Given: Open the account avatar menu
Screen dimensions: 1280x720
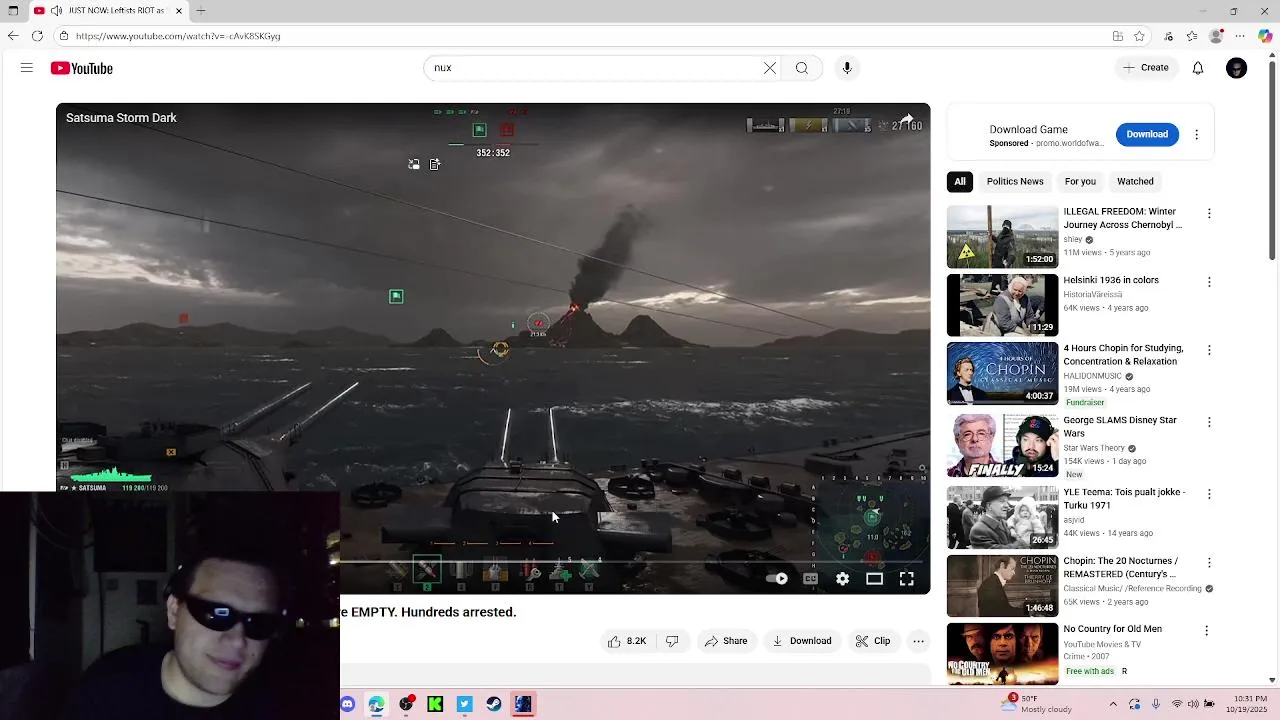Looking at the screenshot, I should pos(1237,68).
